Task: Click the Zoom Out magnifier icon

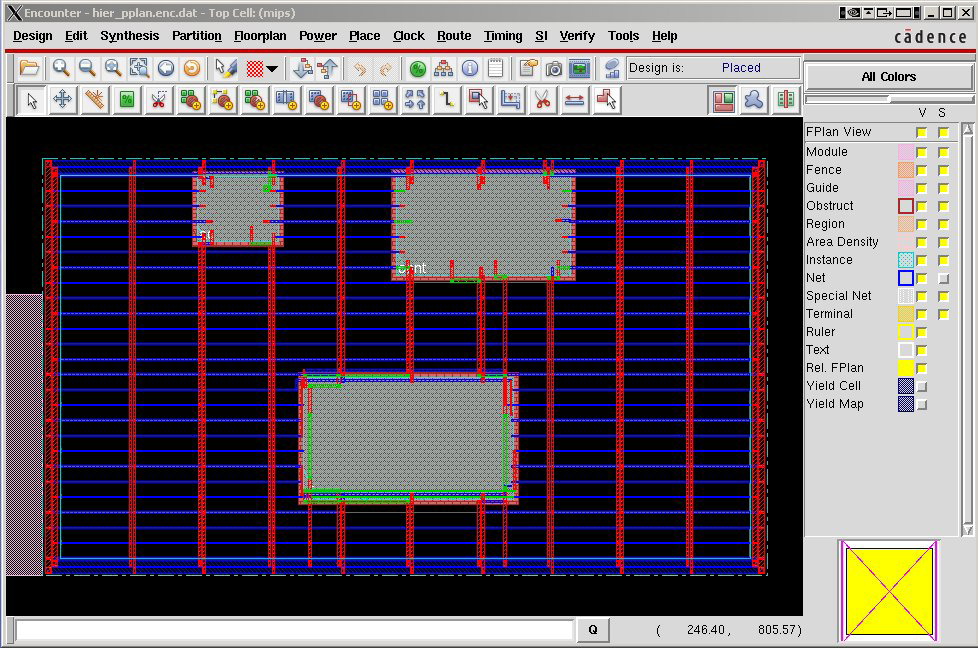Action: coord(87,68)
